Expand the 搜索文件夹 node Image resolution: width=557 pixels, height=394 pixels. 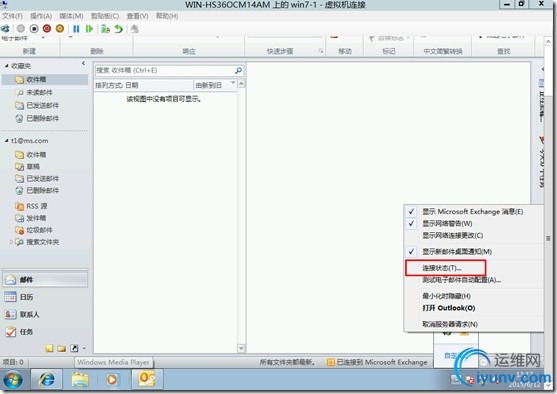pyautogui.click(x=11, y=242)
